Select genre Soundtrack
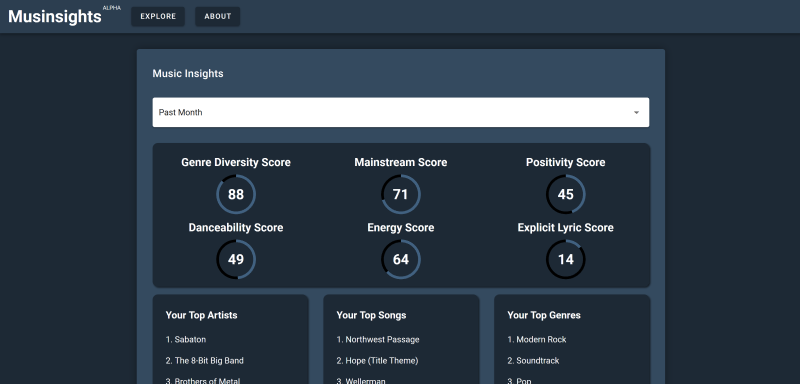 coord(533,361)
